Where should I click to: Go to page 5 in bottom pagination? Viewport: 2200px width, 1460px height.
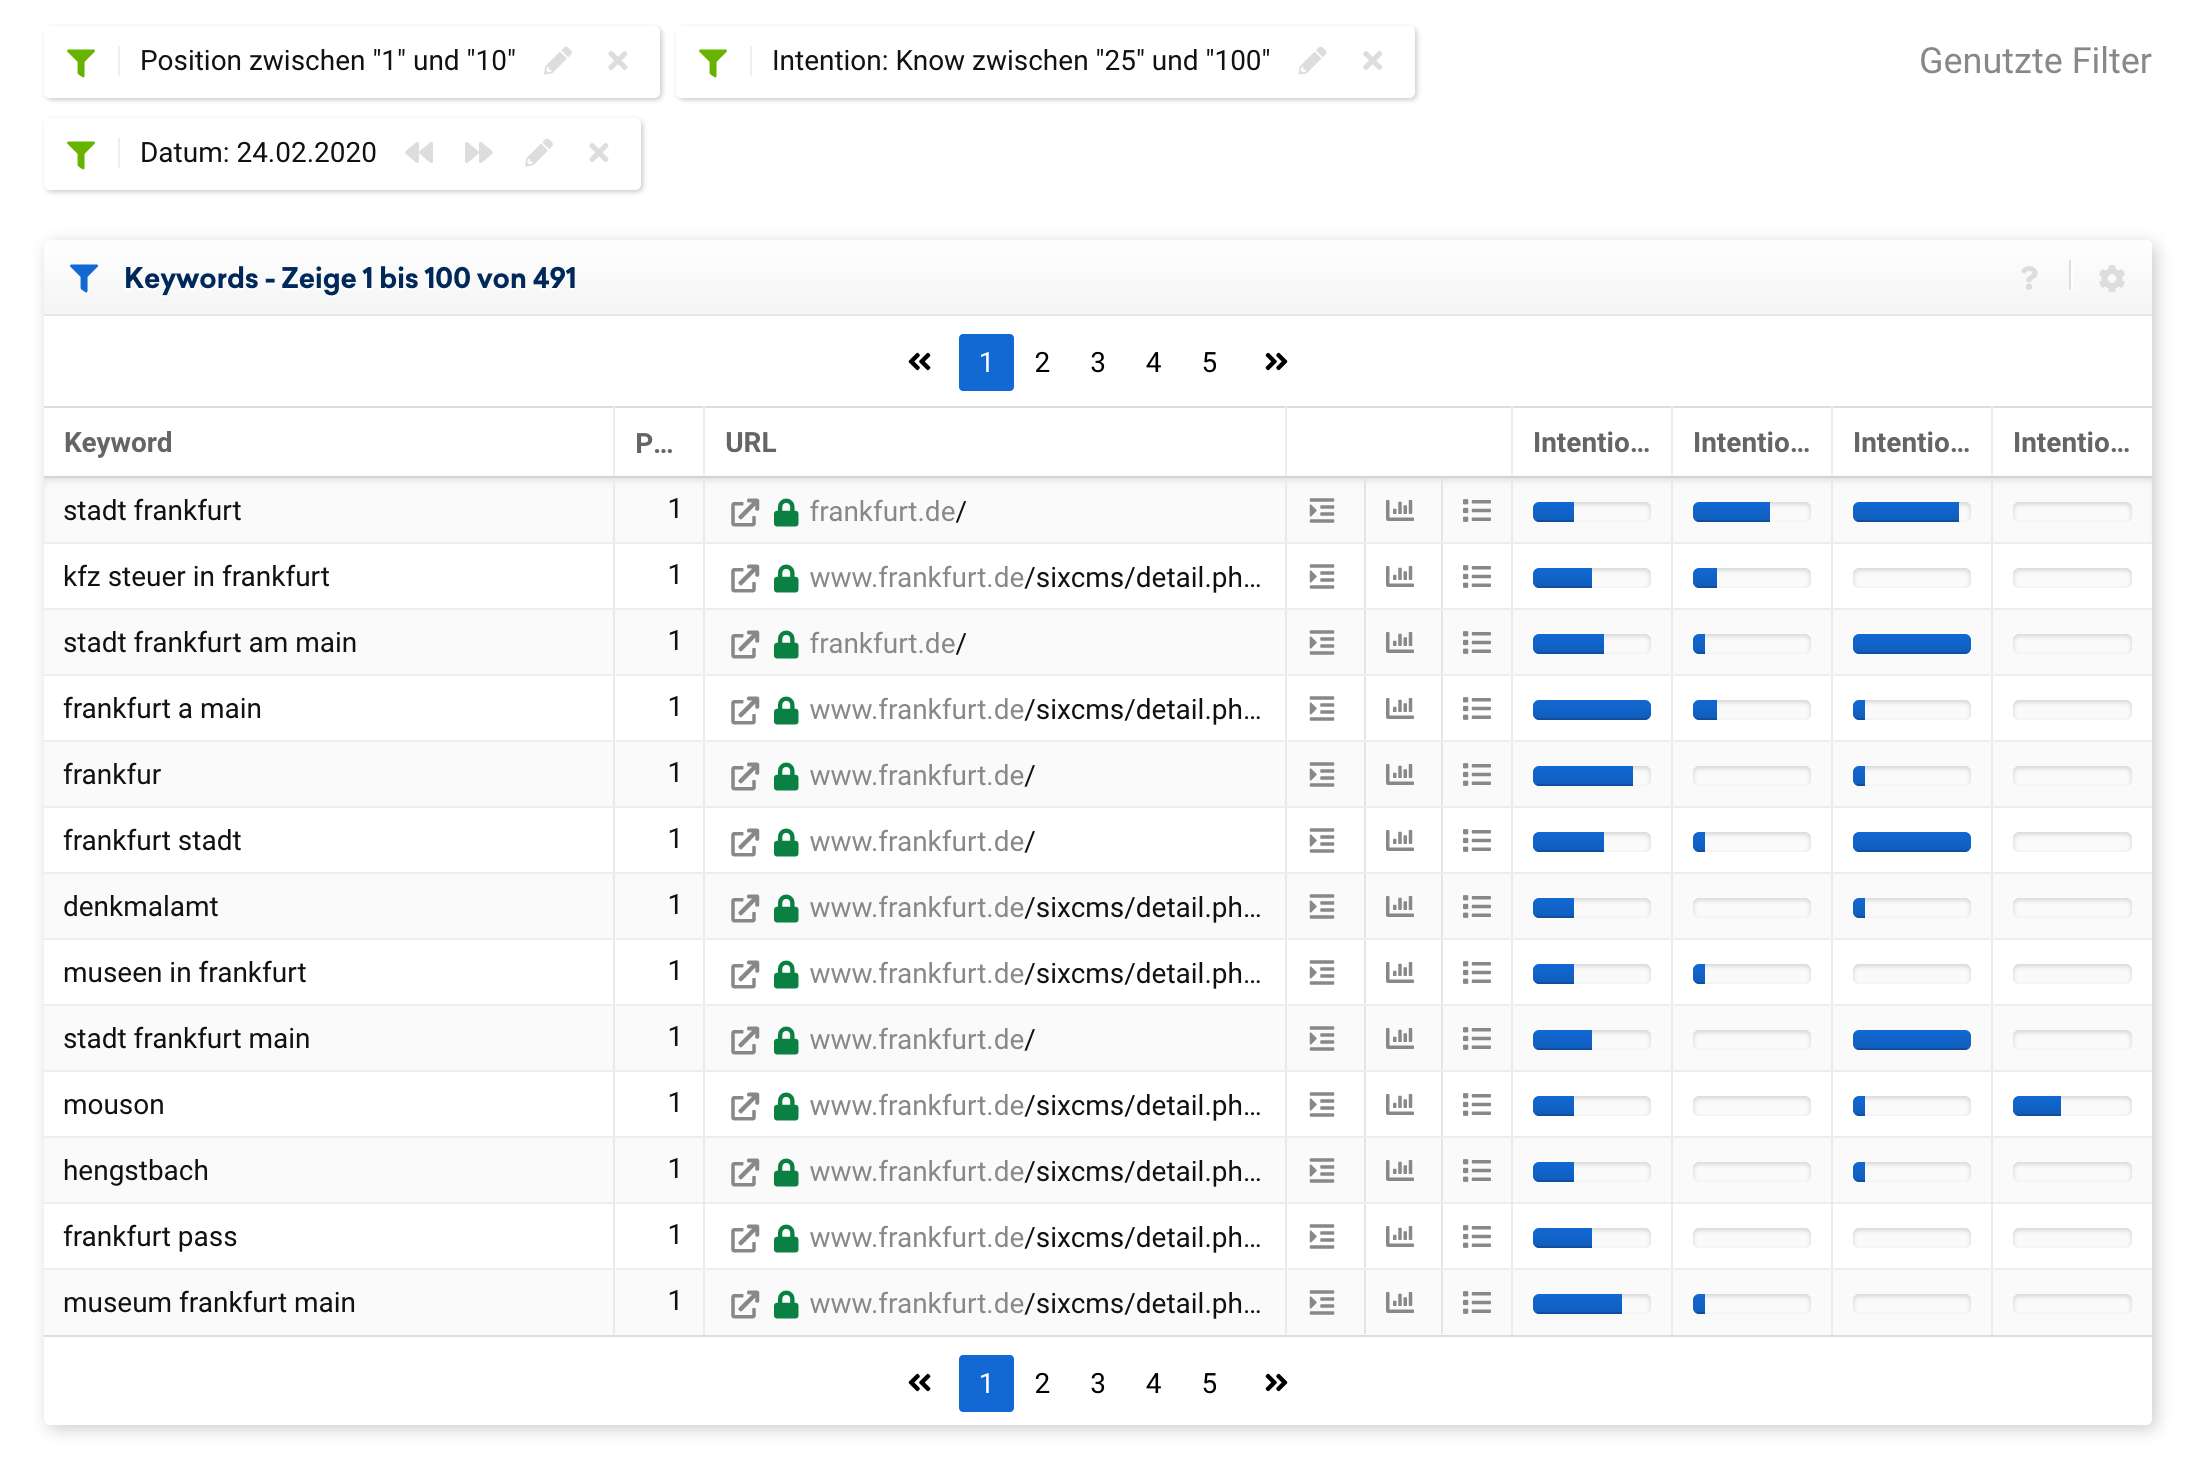point(1210,1383)
